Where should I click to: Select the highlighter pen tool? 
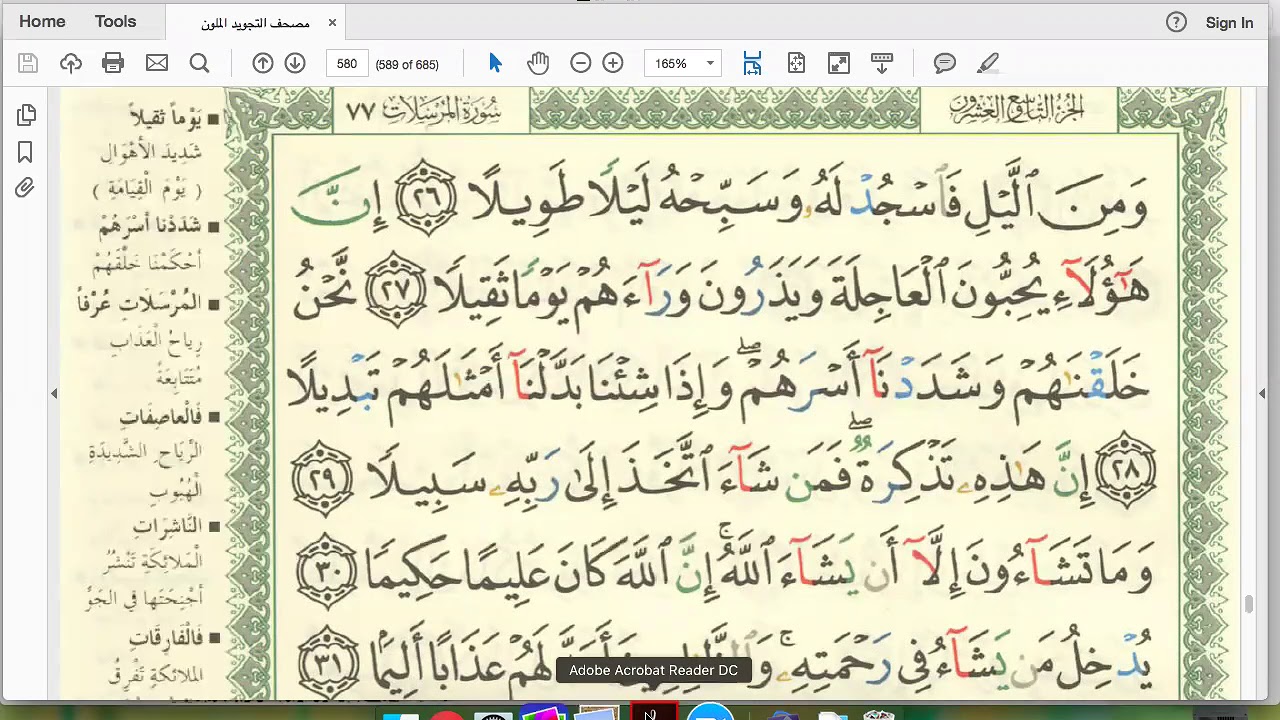click(x=988, y=63)
